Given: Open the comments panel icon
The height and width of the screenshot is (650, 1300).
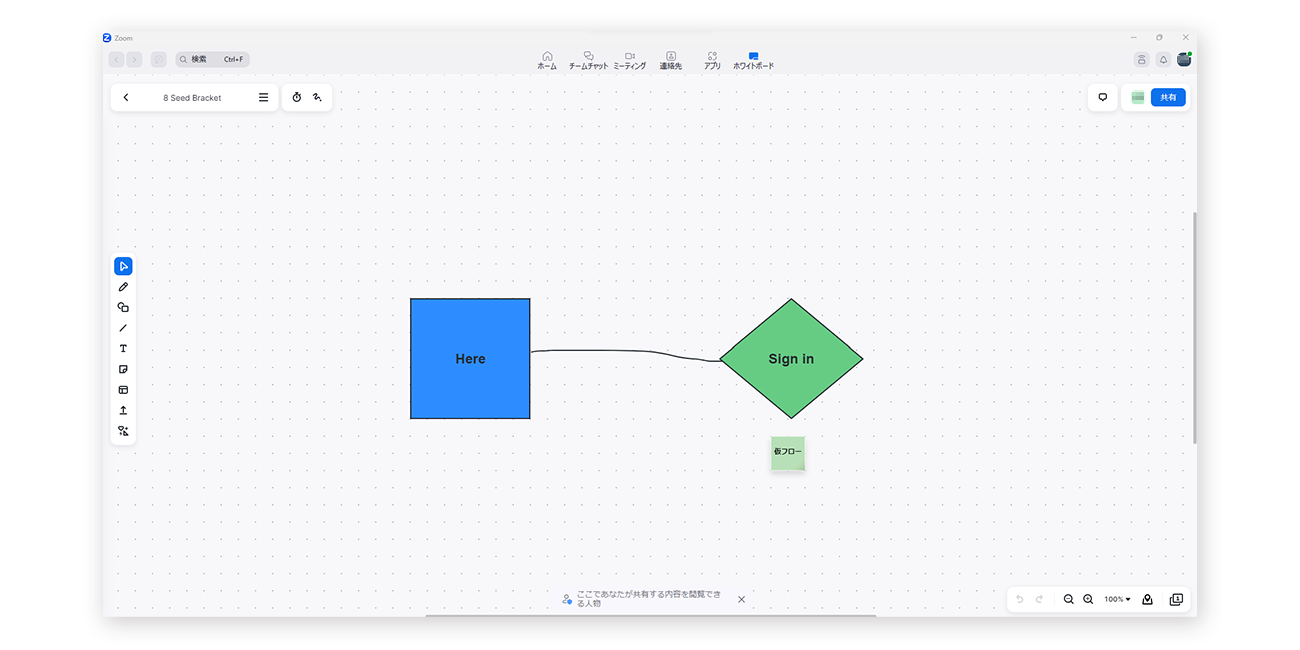Looking at the screenshot, I should [x=1102, y=98].
